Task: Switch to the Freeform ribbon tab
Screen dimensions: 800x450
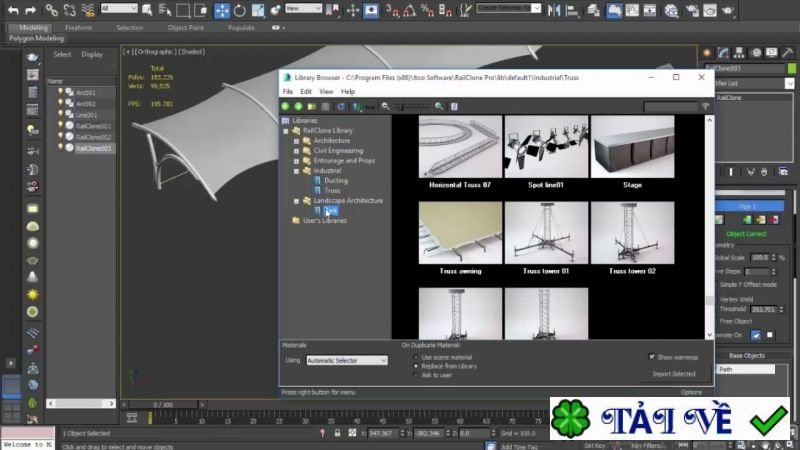Action: point(79,27)
